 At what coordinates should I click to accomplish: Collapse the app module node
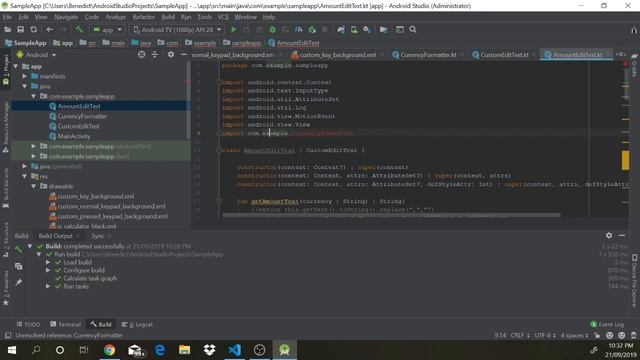[x=16, y=66]
